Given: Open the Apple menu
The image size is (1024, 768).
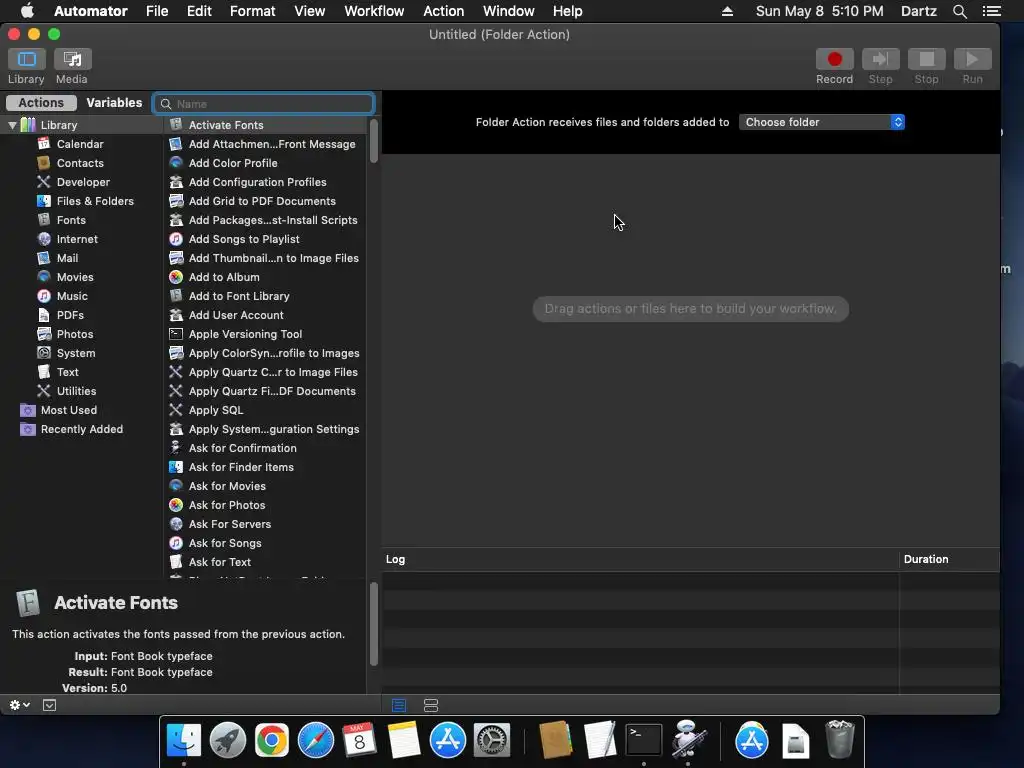Looking at the screenshot, I should coord(27,11).
